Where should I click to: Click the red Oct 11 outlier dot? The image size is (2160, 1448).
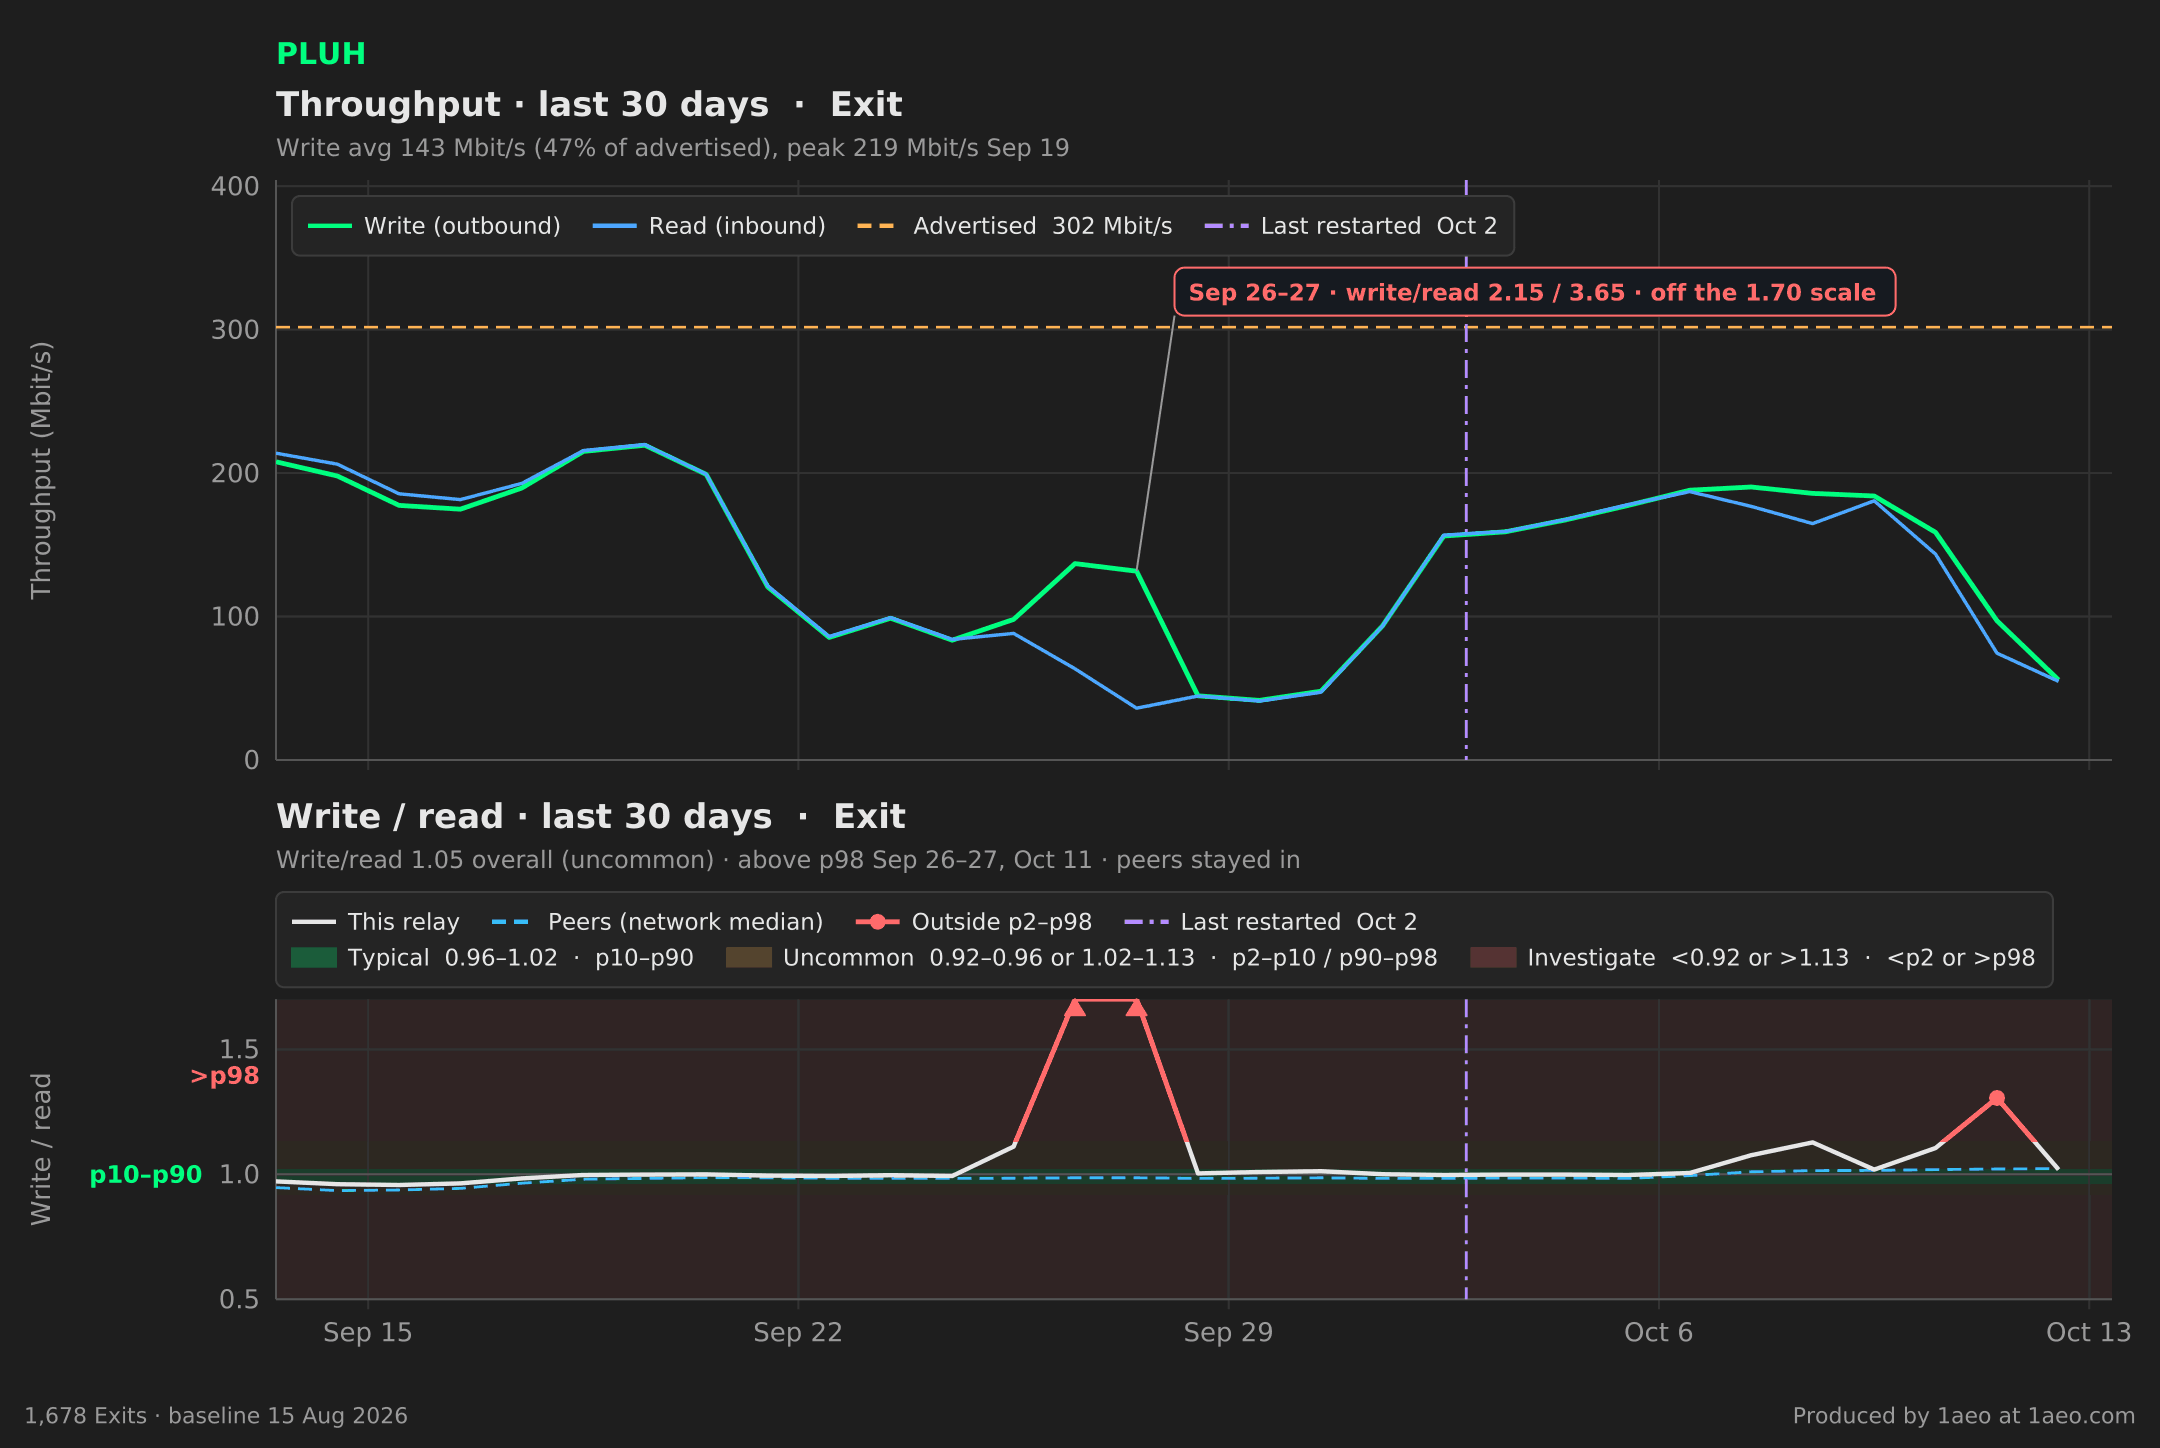pyautogui.click(x=1997, y=1098)
